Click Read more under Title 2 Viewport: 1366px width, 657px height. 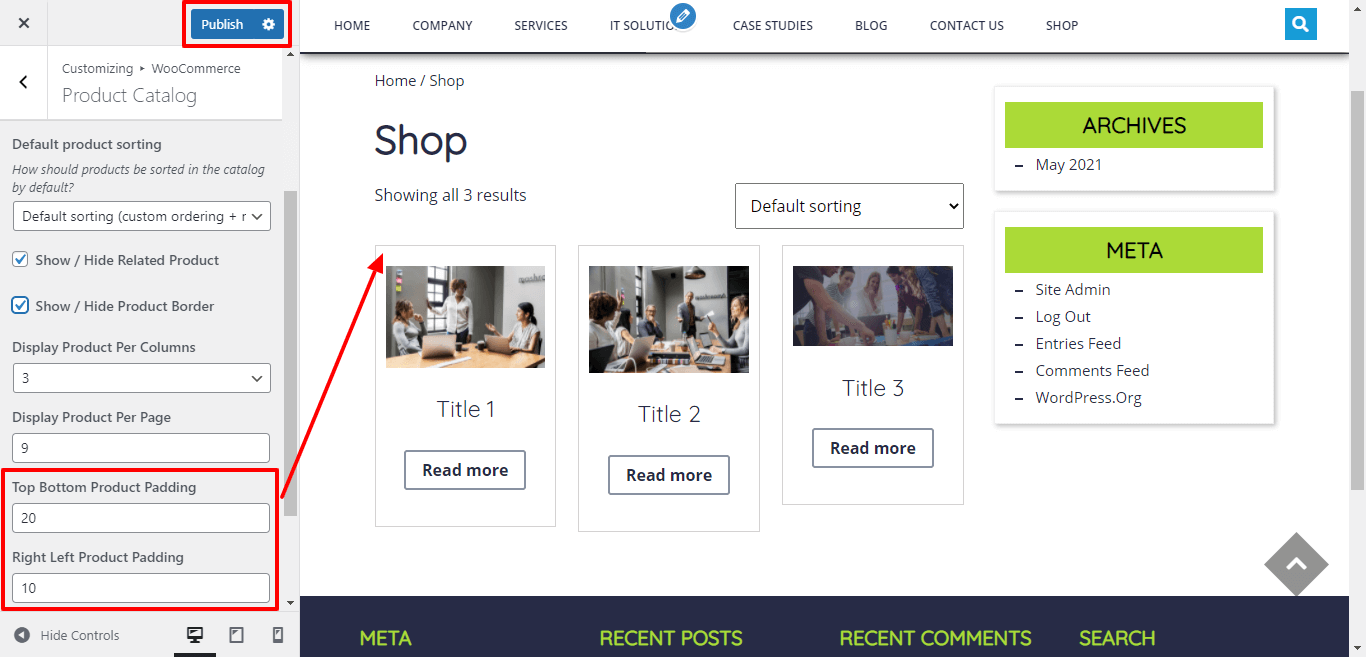pos(669,475)
